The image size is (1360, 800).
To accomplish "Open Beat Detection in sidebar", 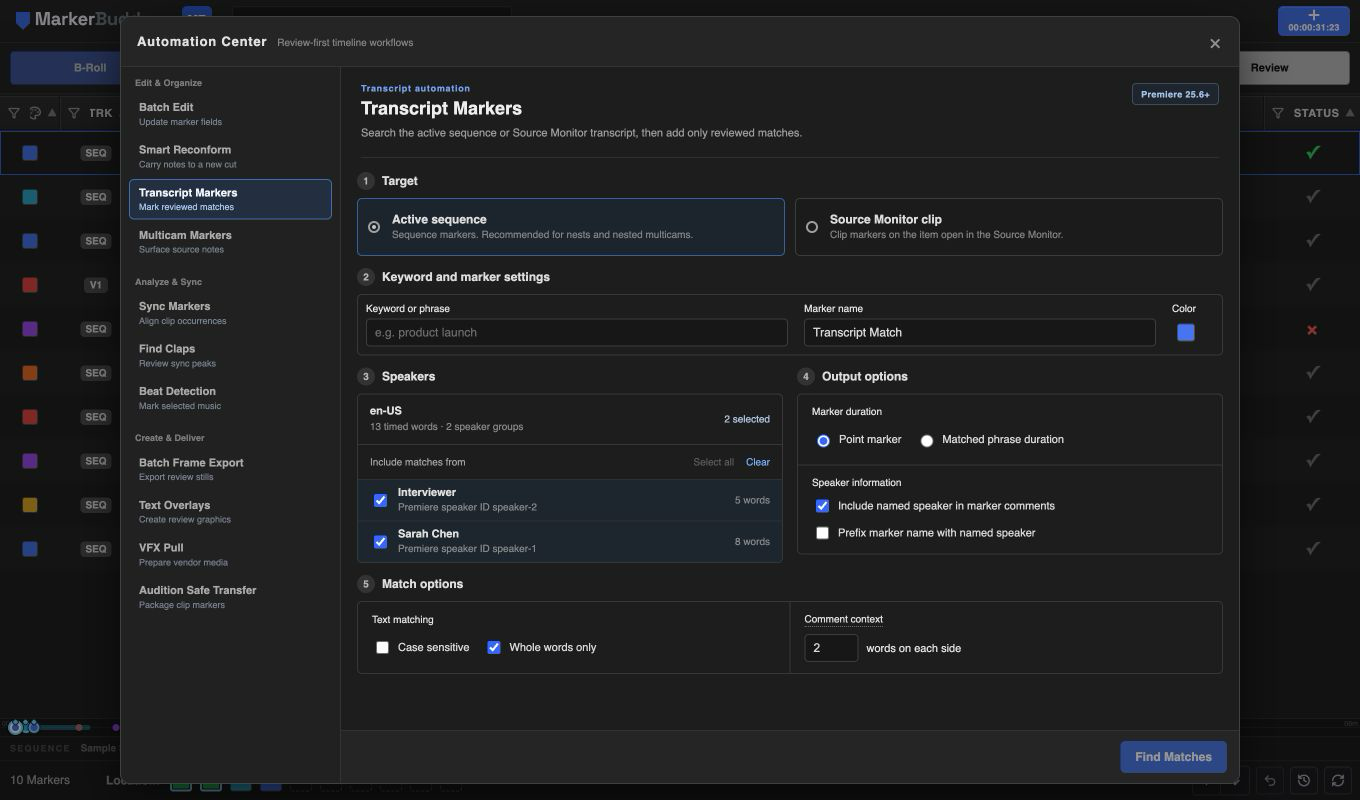I will click(230, 398).
